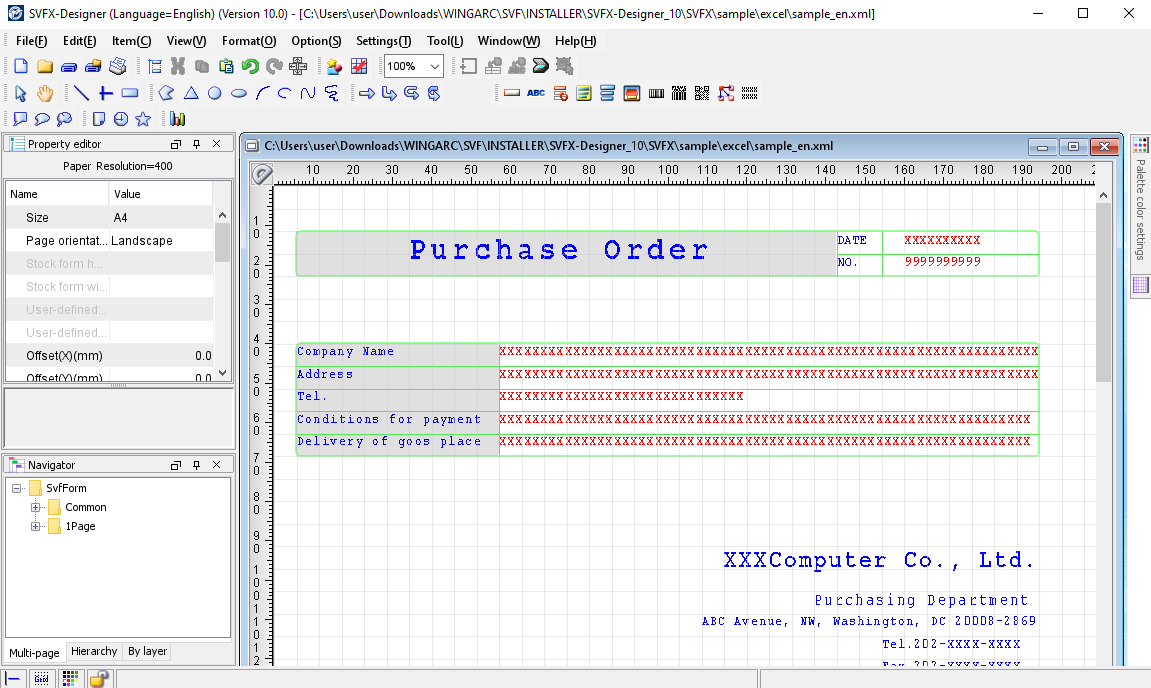1151x688 pixels.
Task: Toggle the lock icon in status bar
Action: (98, 678)
